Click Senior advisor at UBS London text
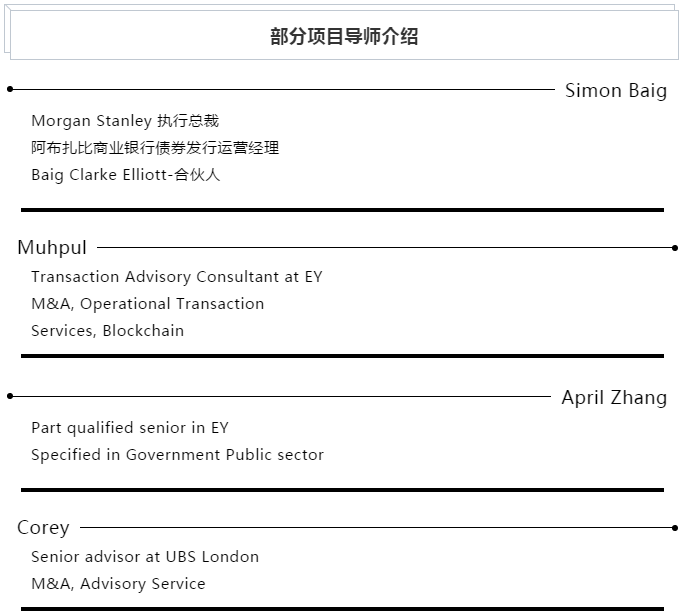This screenshot has height=613, width=694. (145, 557)
